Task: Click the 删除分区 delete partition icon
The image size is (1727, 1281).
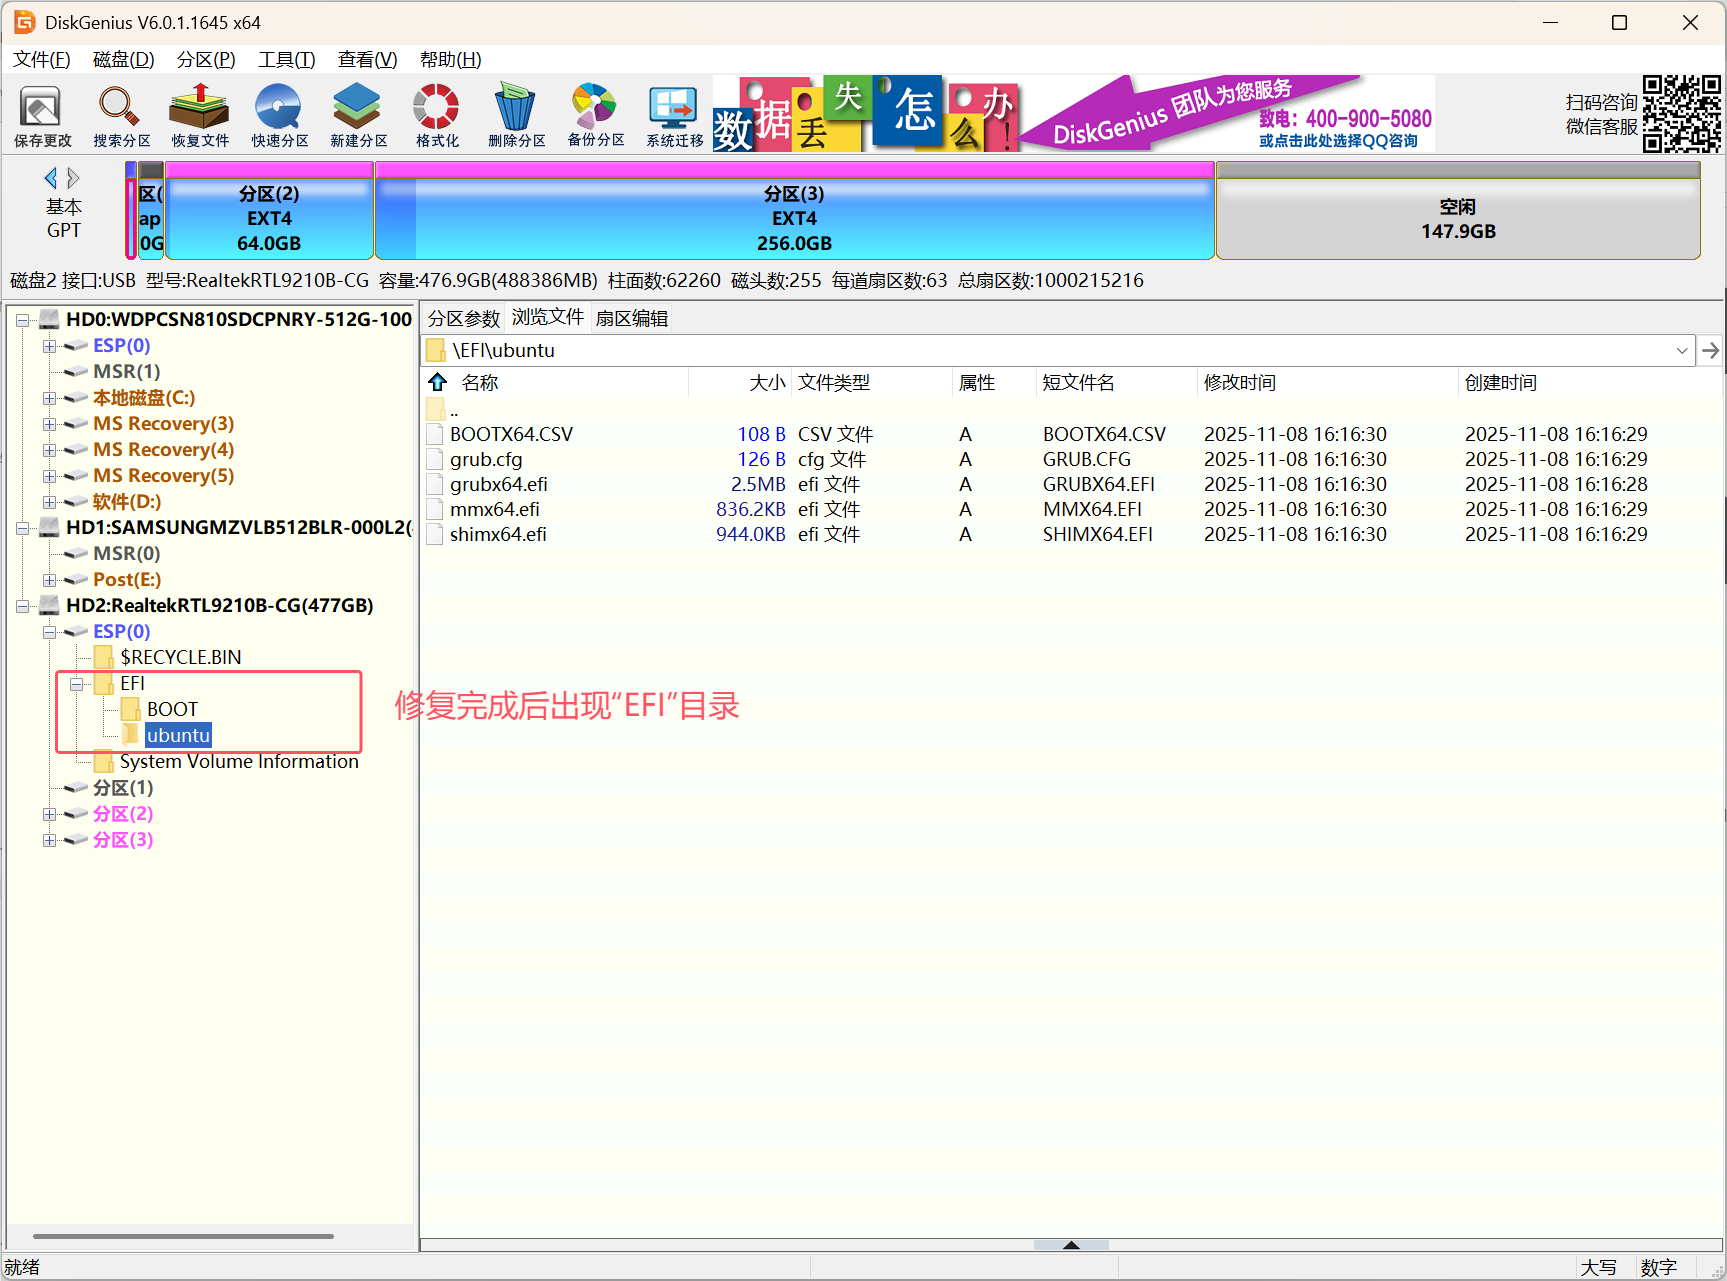Action: click(516, 115)
